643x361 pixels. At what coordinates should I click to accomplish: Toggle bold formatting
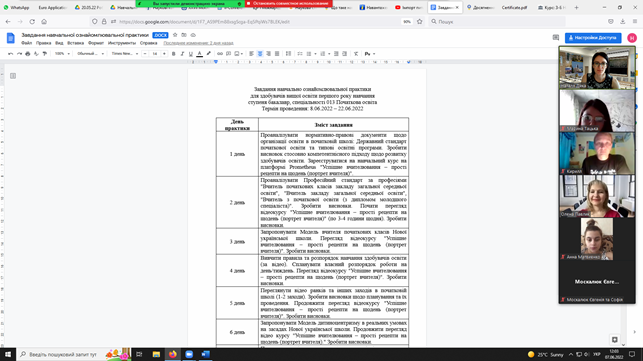point(173,54)
